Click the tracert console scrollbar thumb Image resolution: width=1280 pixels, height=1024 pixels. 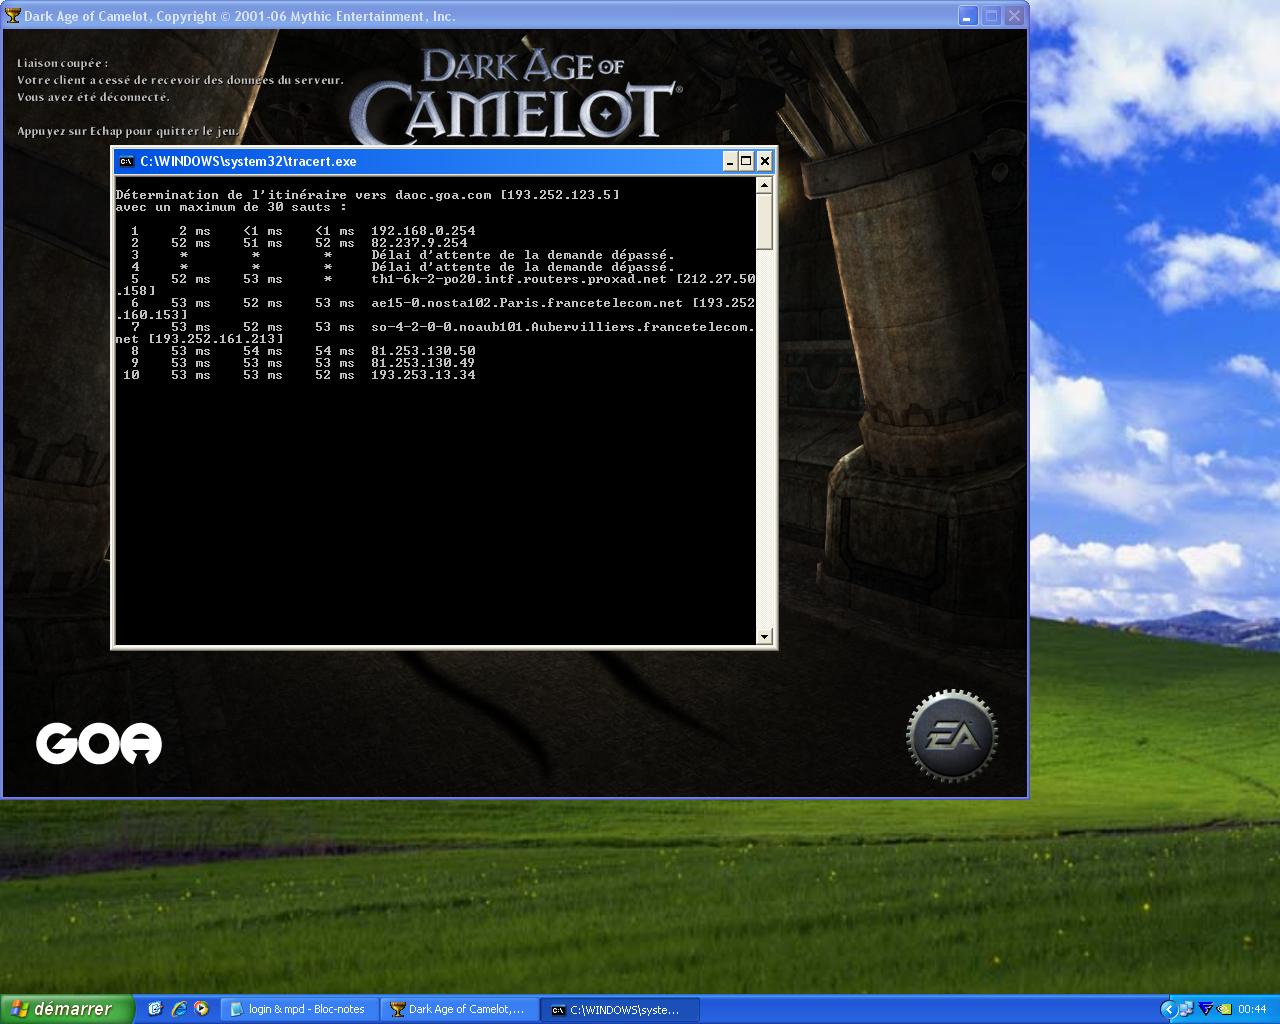click(764, 221)
